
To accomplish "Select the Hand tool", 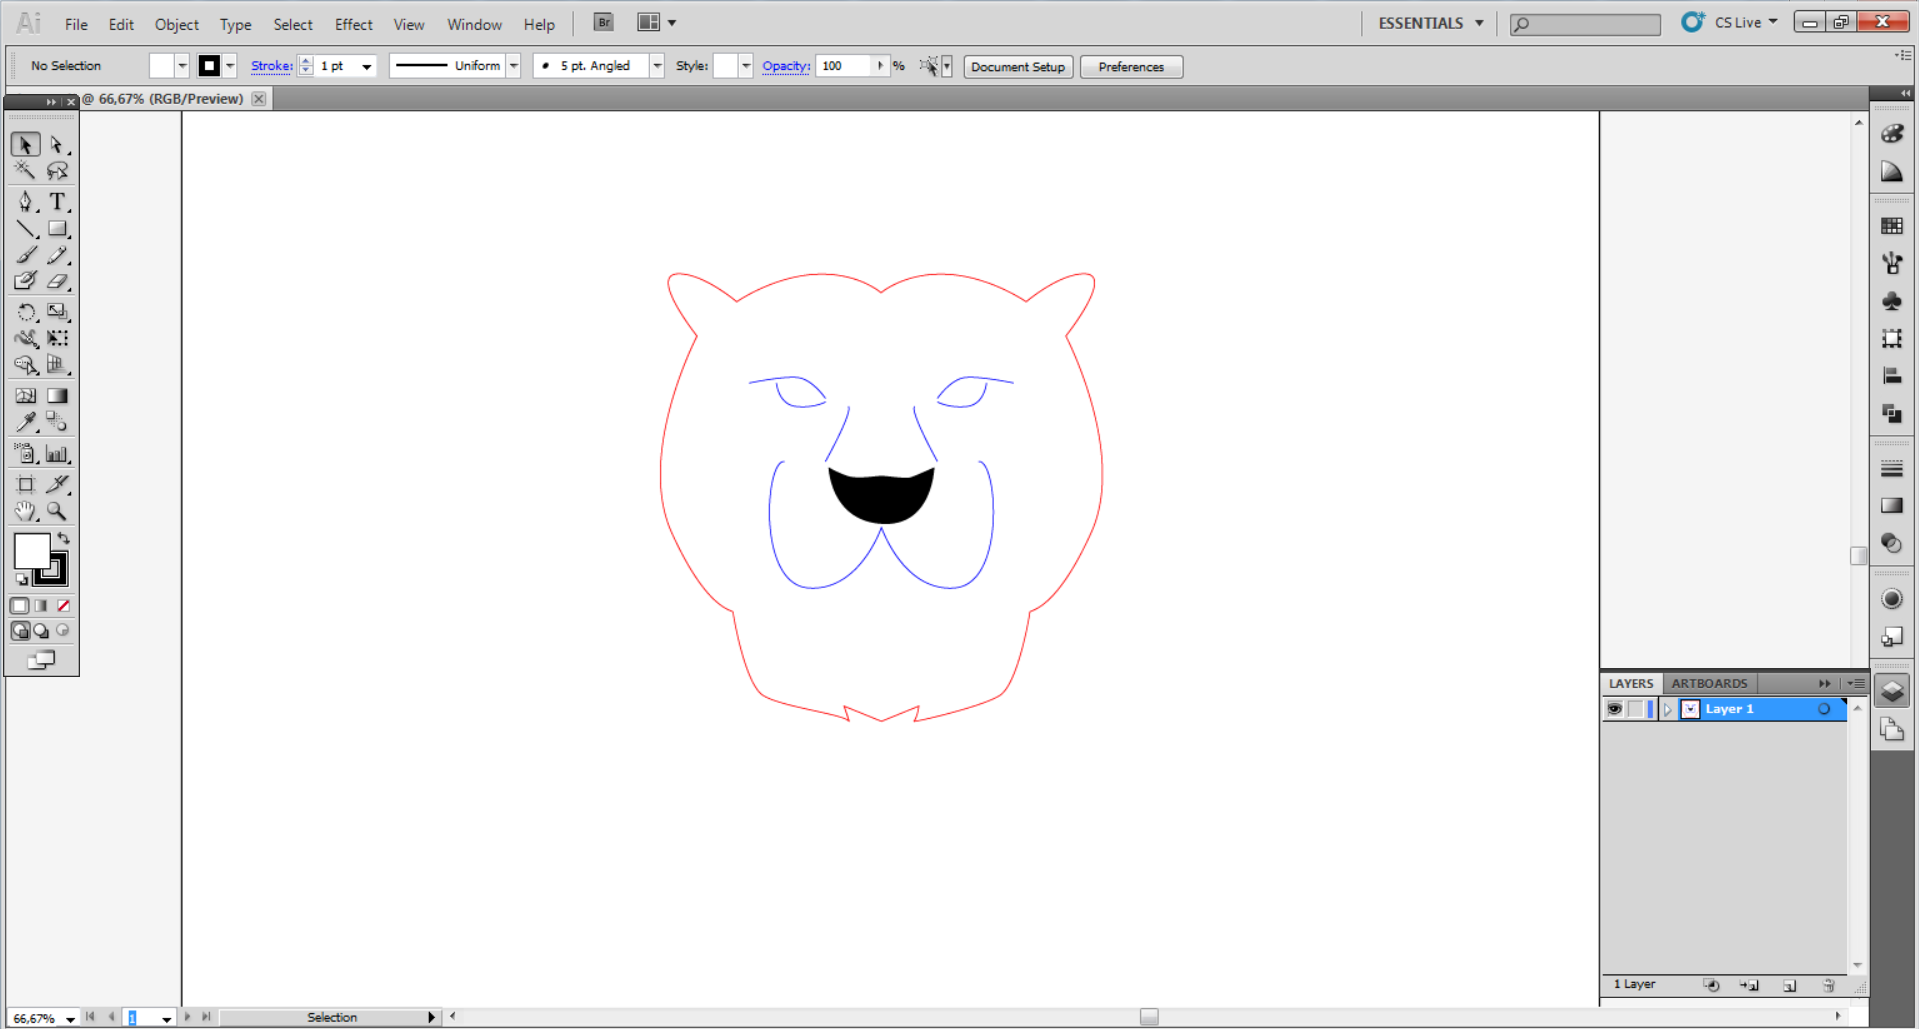I will click(x=26, y=512).
